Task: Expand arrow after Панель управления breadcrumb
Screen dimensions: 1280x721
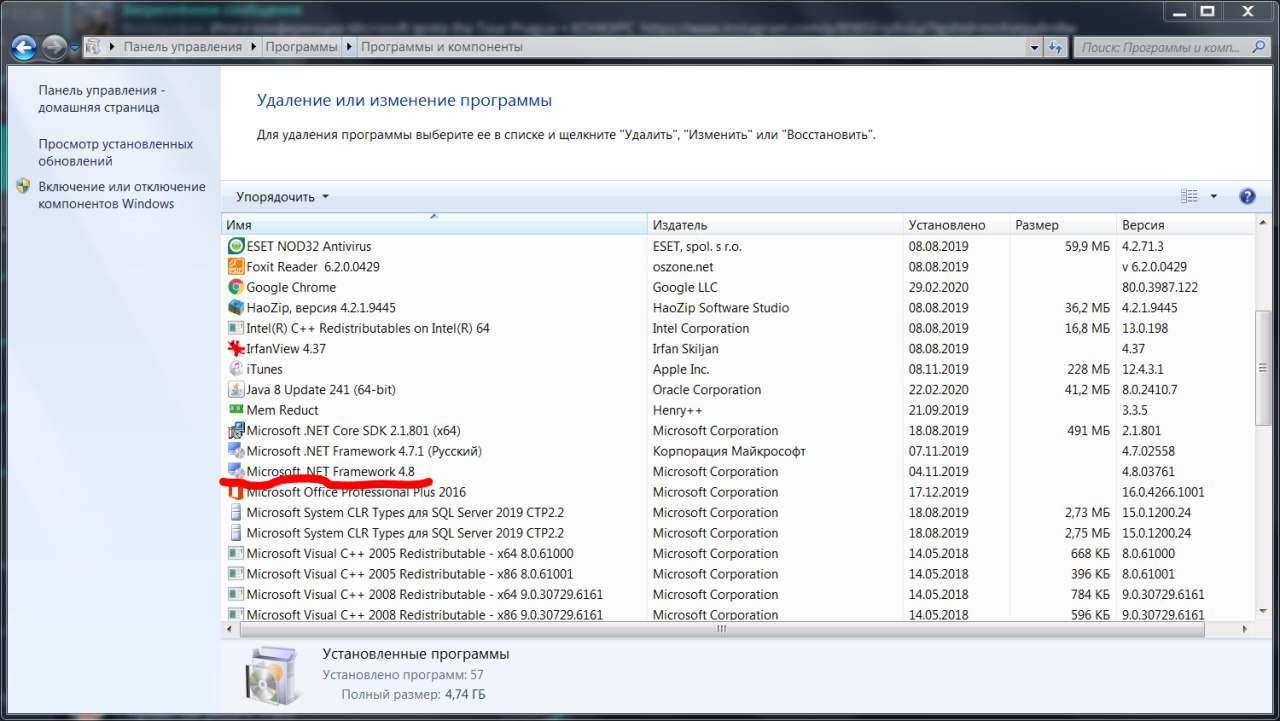Action: click(x=254, y=47)
